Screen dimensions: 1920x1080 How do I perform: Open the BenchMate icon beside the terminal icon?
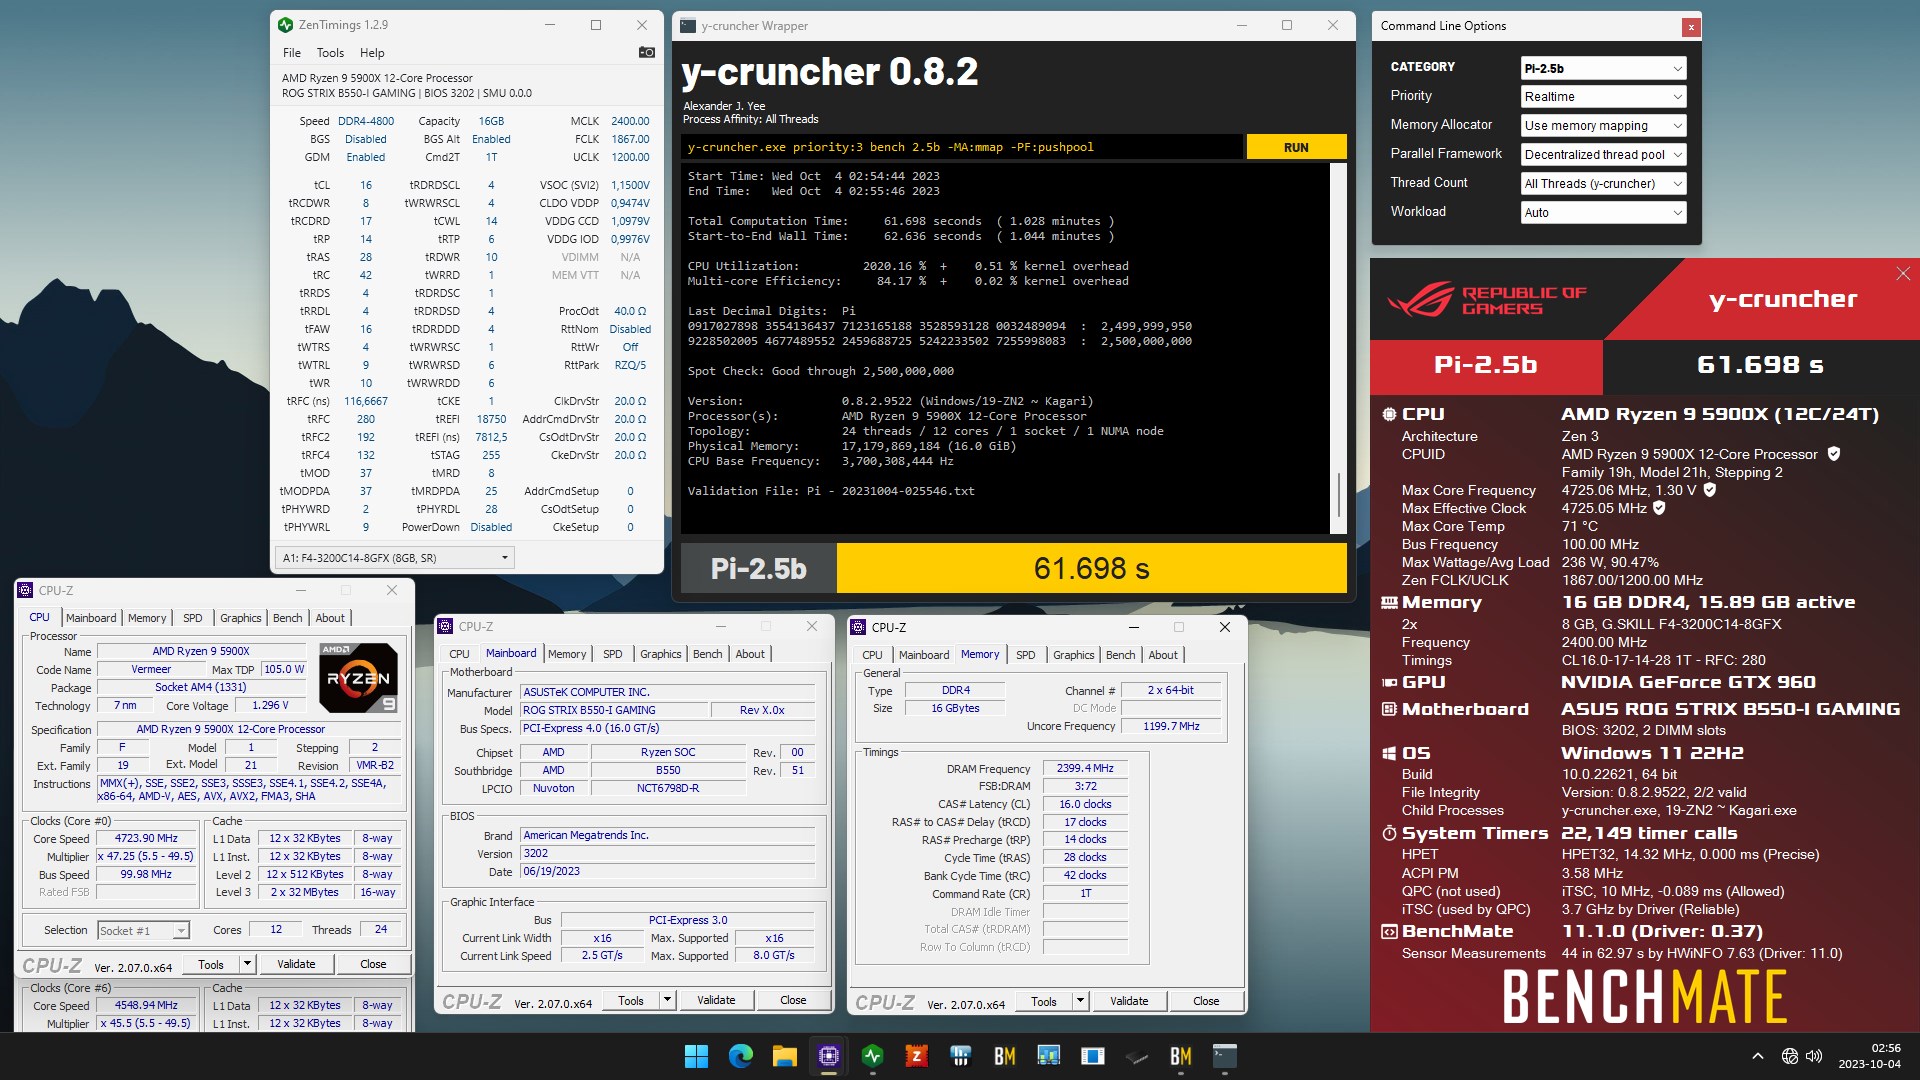pyautogui.click(x=1180, y=1056)
